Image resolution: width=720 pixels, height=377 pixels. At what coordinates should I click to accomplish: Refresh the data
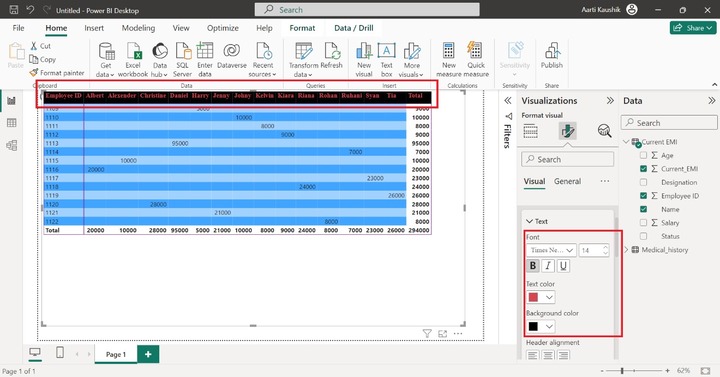point(332,56)
